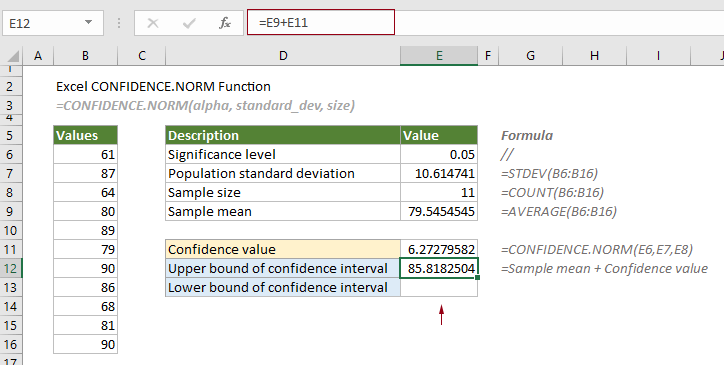Expand the Name Box dropdown arrow
Image resolution: width=724 pixels, height=365 pixels.
pyautogui.click(x=88, y=22)
